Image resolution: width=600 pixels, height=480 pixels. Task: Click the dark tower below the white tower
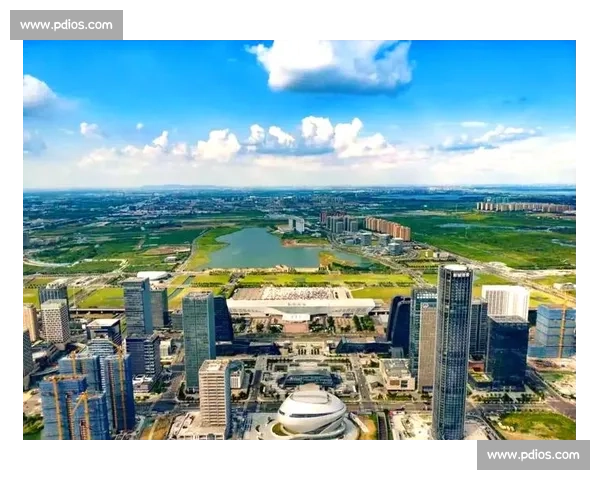[x=507, y=350]
